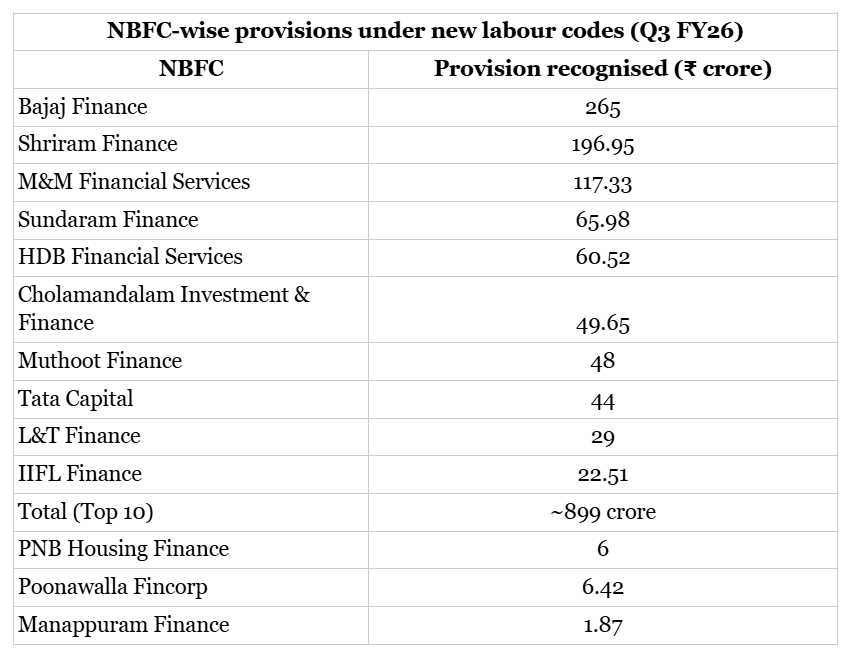Click the Bajaj Finance cell
This screenshot has height=656, width=849.
coord(83,107)
